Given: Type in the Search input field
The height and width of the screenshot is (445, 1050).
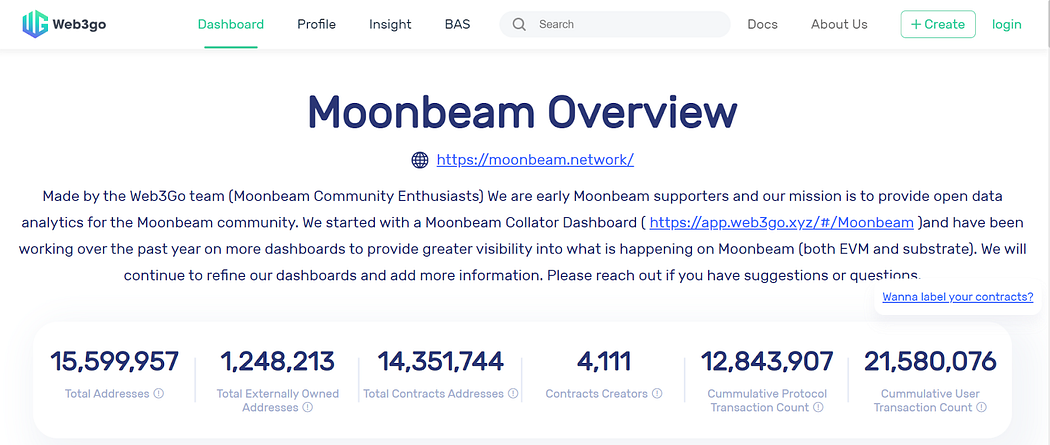Looking at the screenshot, I should point(630,24).
